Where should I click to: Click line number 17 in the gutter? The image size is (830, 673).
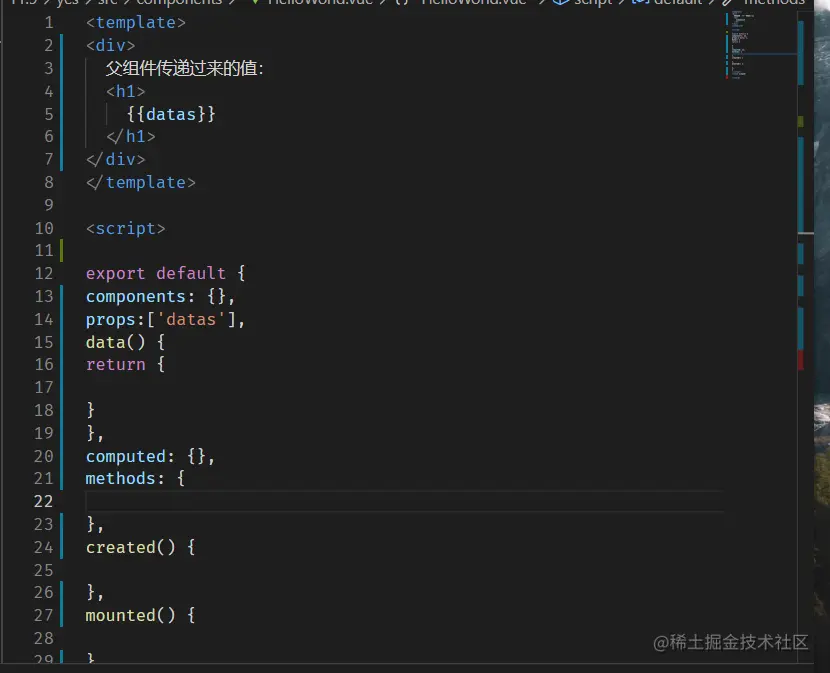(x=44, y=388)
